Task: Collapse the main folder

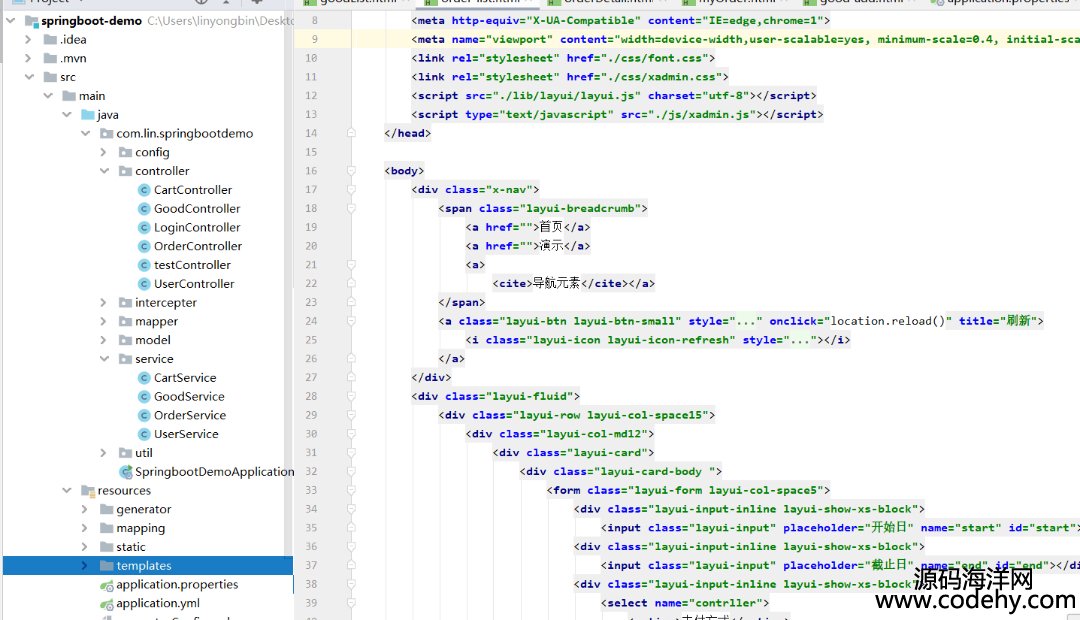Action: coord(48,96)
